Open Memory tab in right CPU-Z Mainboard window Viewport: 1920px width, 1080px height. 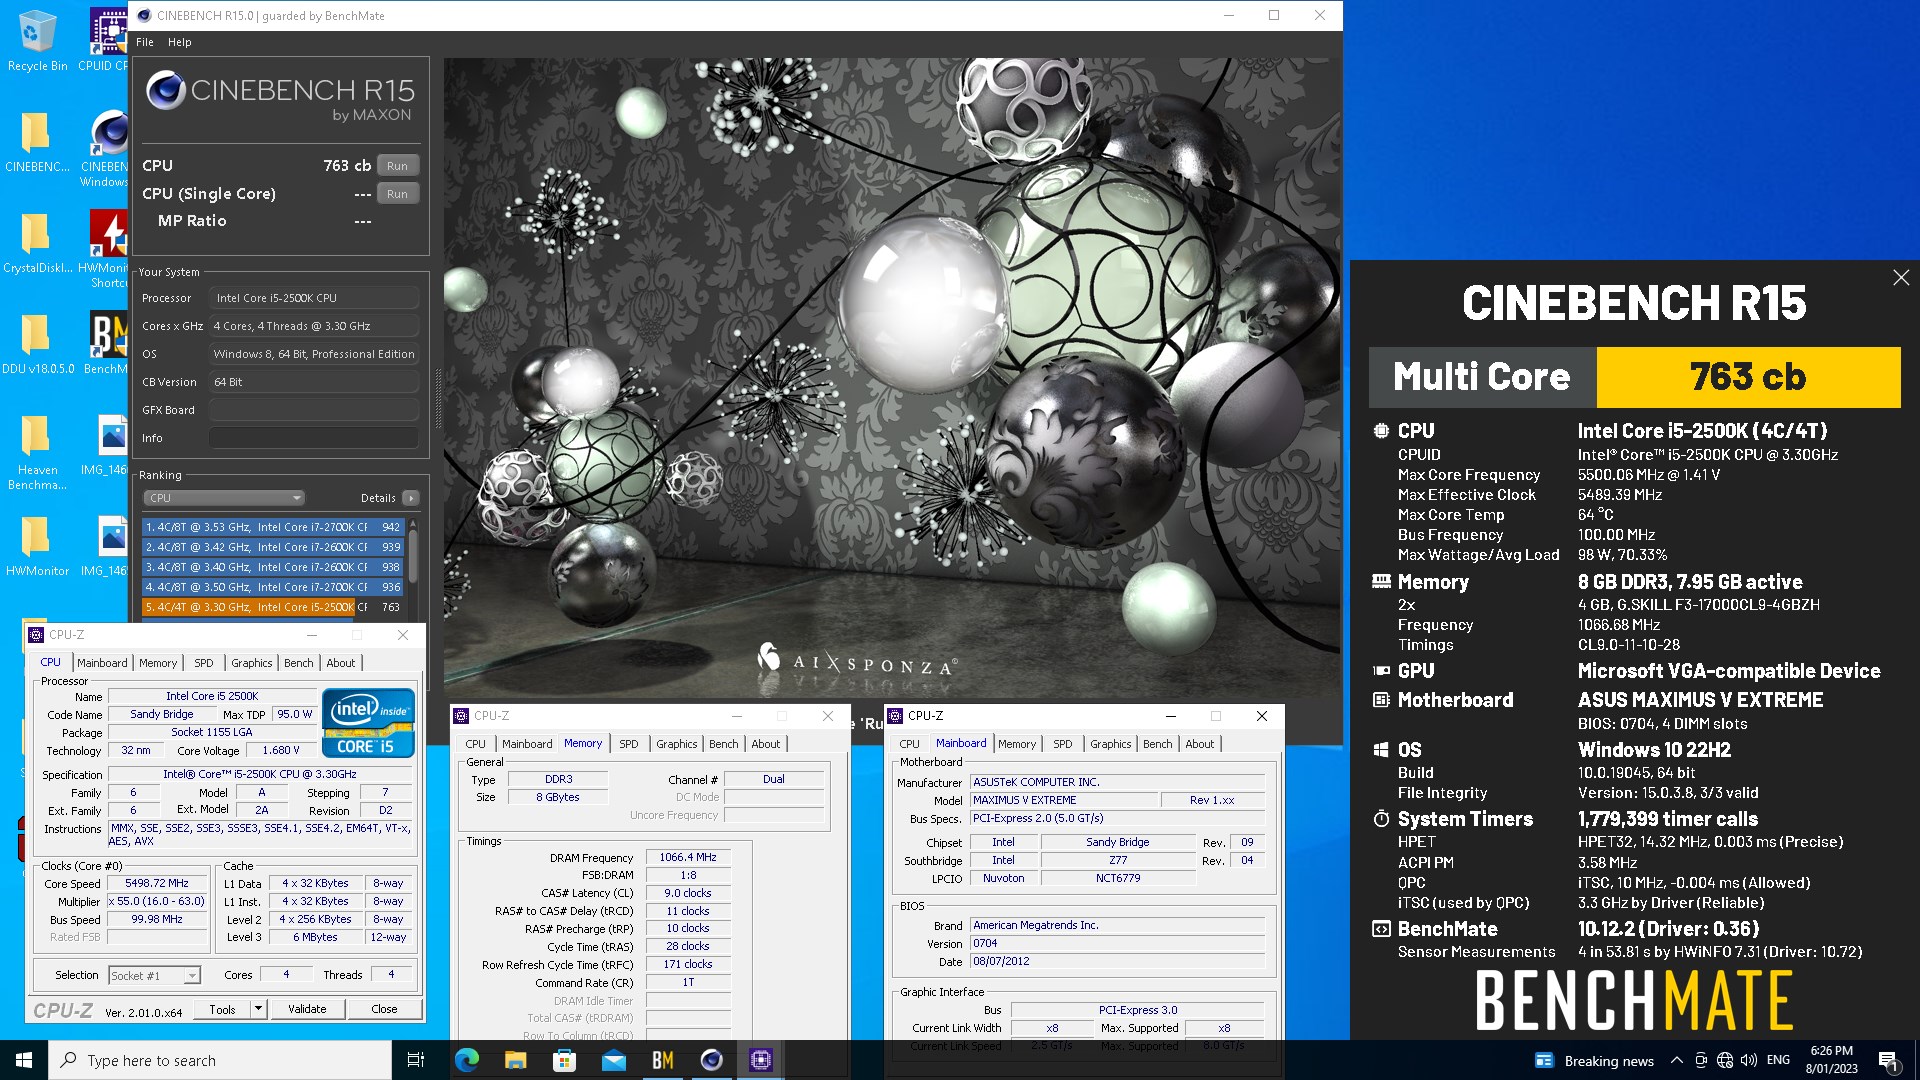(1017, 744)
